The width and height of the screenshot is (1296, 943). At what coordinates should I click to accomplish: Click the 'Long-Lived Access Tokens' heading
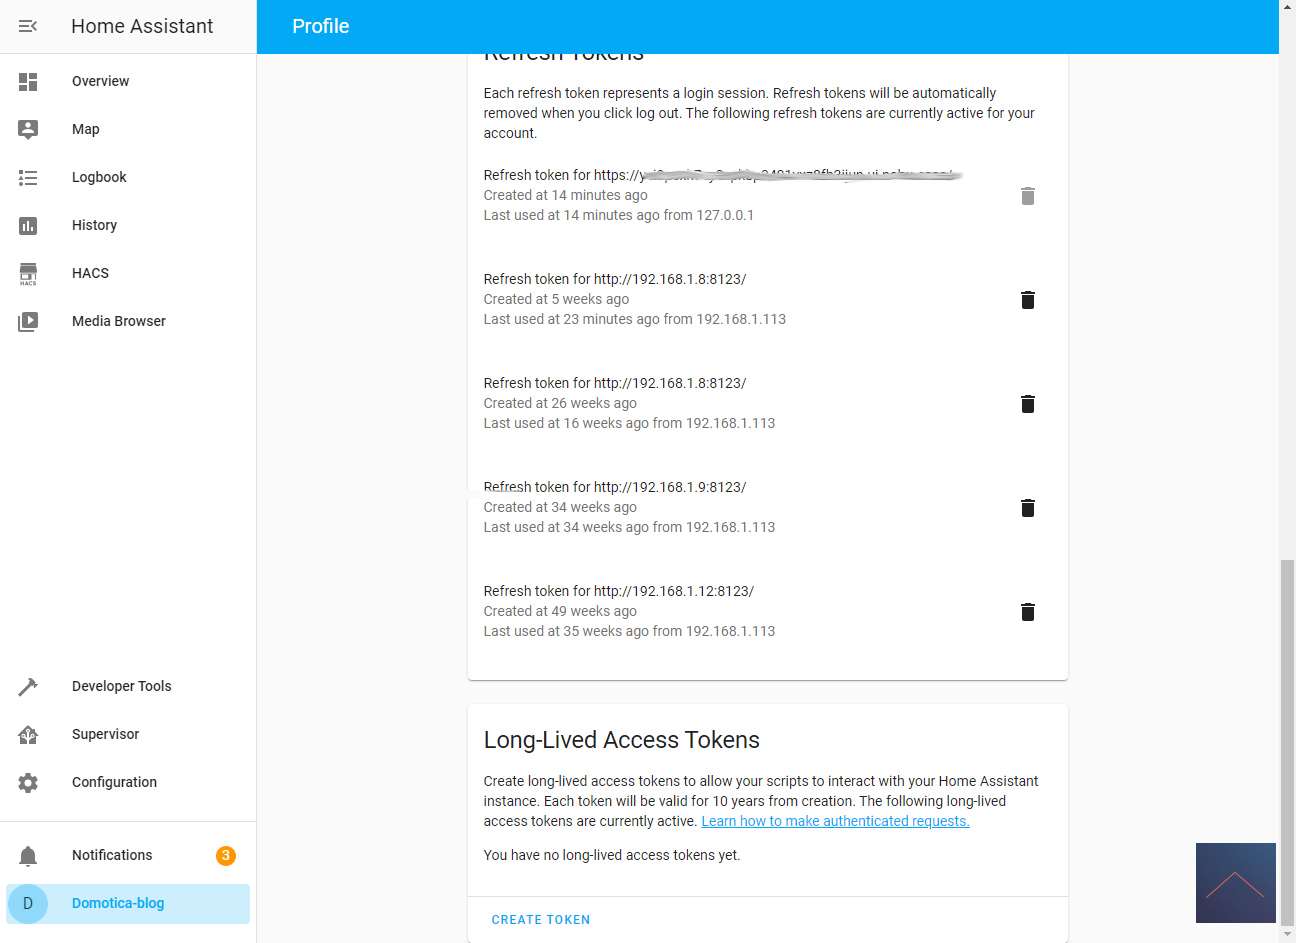[x=622, y=740]
